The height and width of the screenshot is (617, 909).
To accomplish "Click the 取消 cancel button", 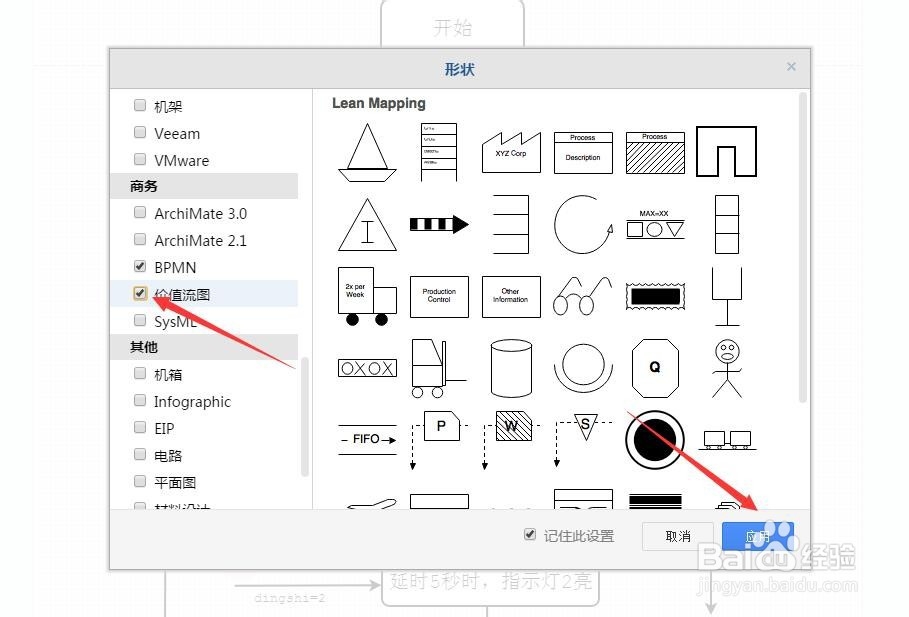I will tap(677, 536).
